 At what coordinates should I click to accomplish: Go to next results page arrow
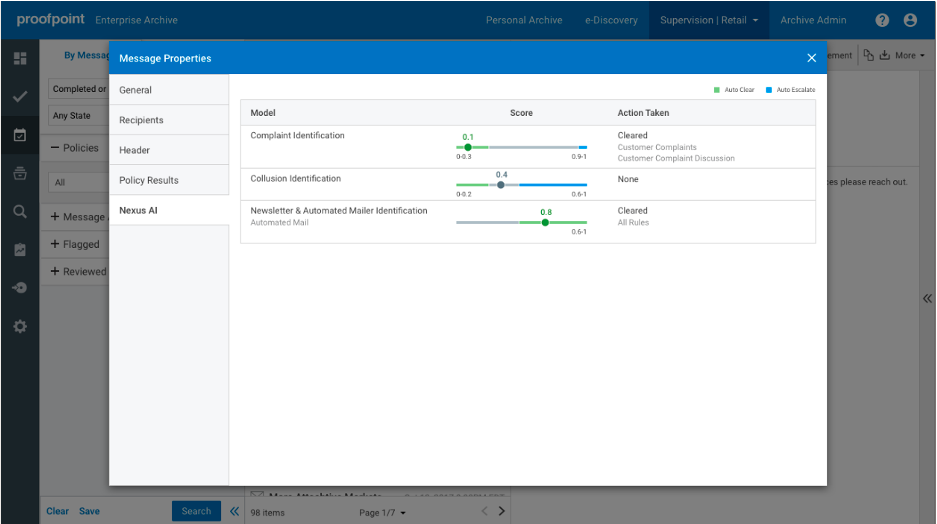tap(501, 511)
